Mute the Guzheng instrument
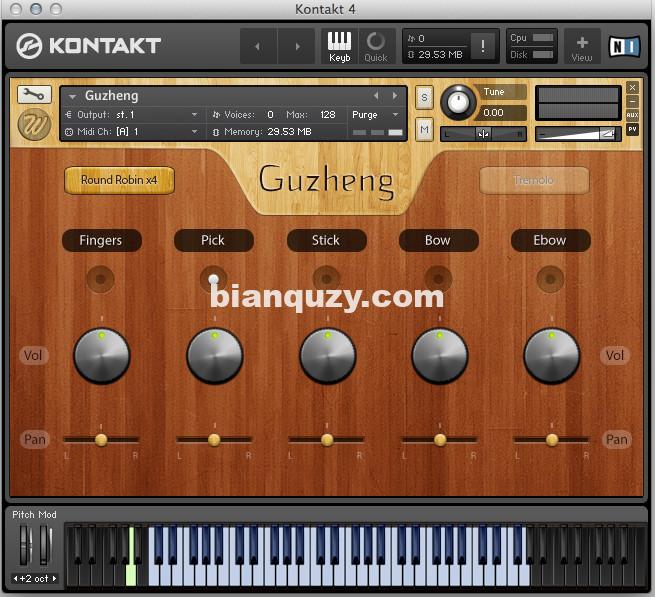655x597 pixels. click(424, 130)
